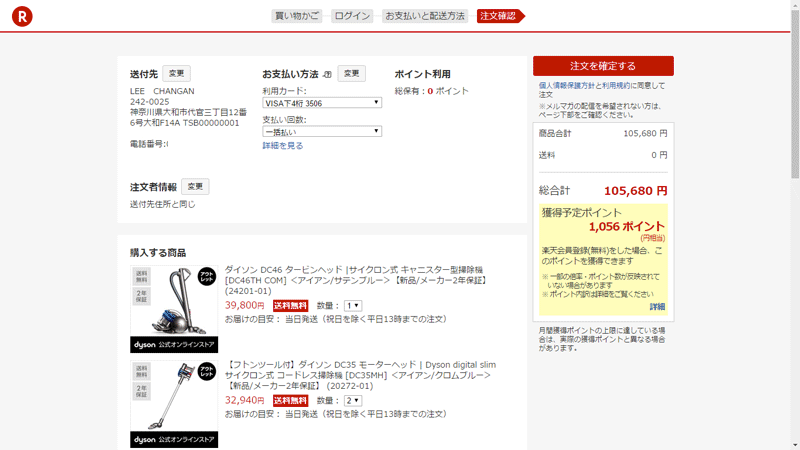This screenshot has width=800, height=450.
Task: Click the 送付先住所と同じ text
Action: tap(162, 205)
